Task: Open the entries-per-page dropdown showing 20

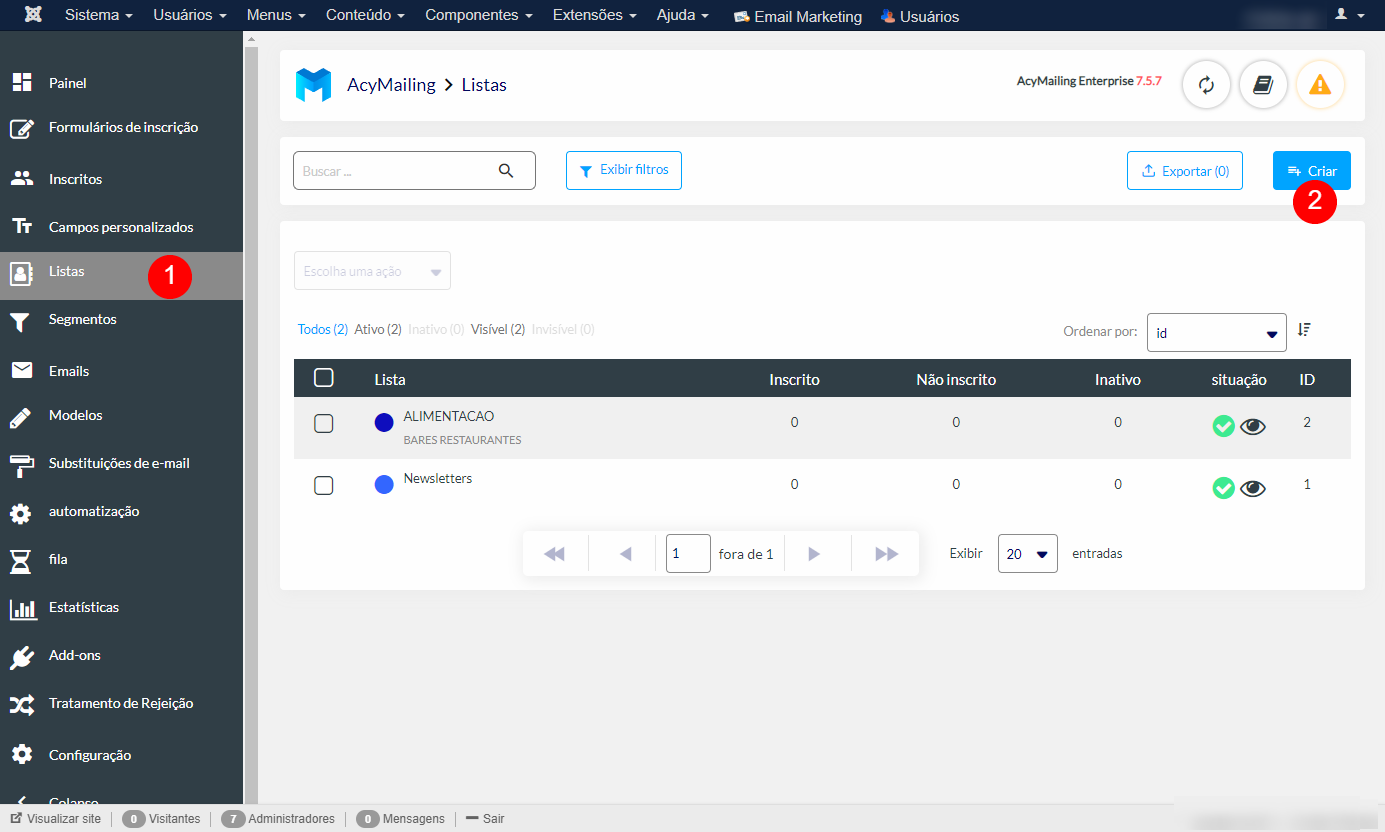Action: coord(1027,554)
